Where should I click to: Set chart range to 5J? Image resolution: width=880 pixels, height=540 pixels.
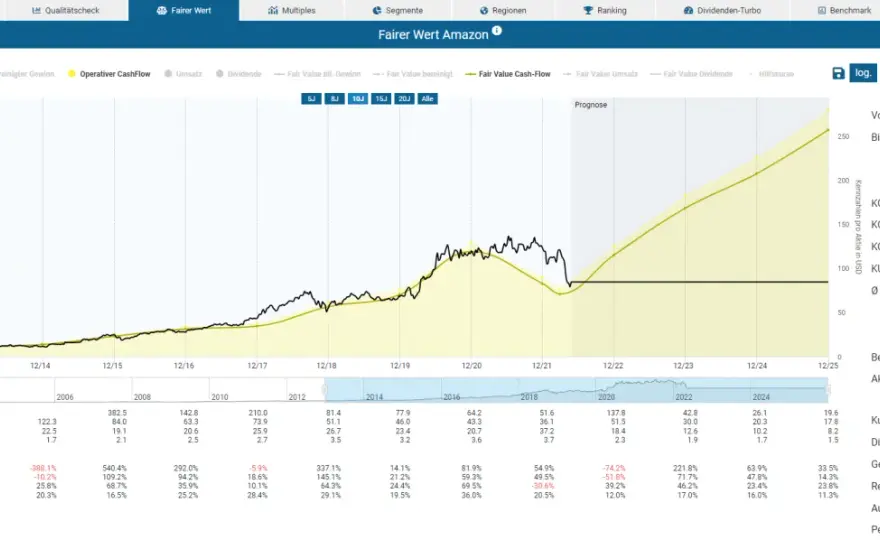[311, 99]
